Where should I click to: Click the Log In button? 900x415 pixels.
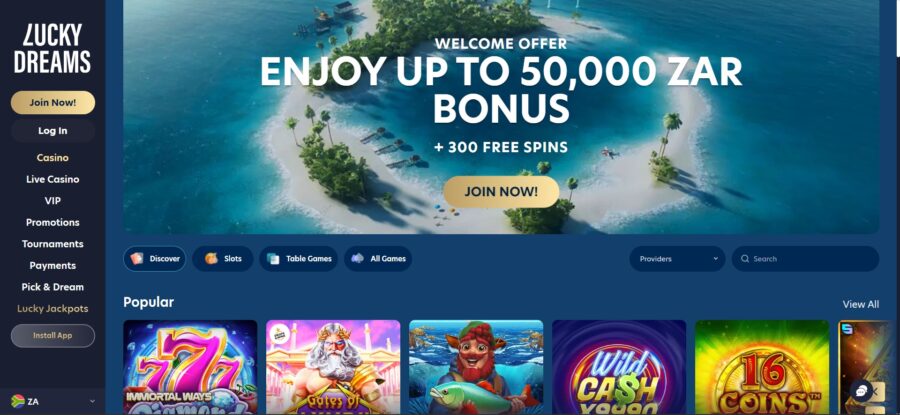[x=53, y=131]
